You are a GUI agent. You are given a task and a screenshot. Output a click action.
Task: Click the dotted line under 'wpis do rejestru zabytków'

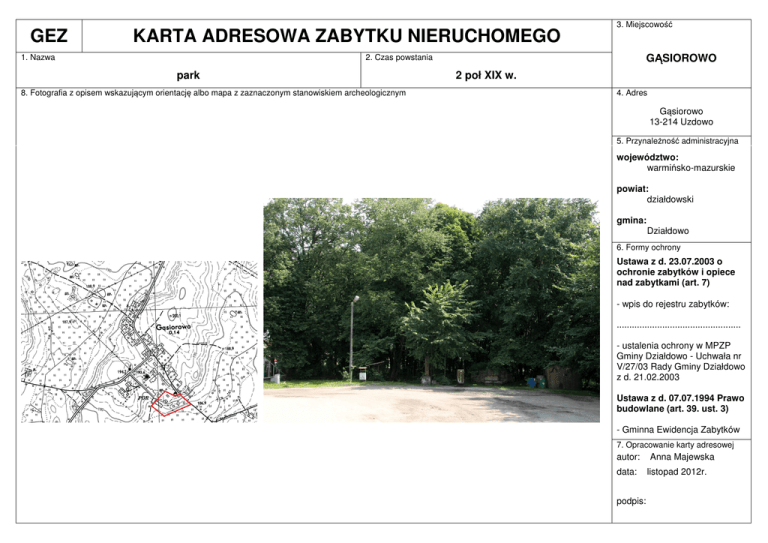(x=678, y=325)
